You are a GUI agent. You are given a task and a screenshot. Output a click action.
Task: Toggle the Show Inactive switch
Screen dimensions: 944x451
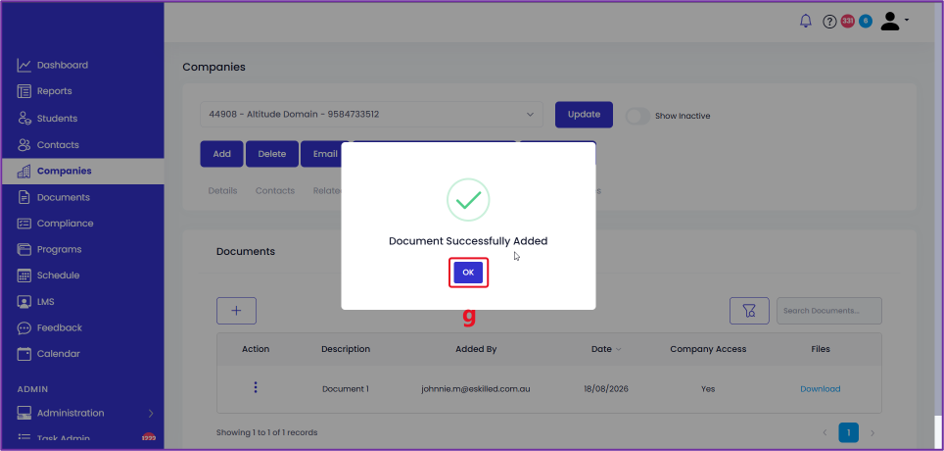[638, 116]
